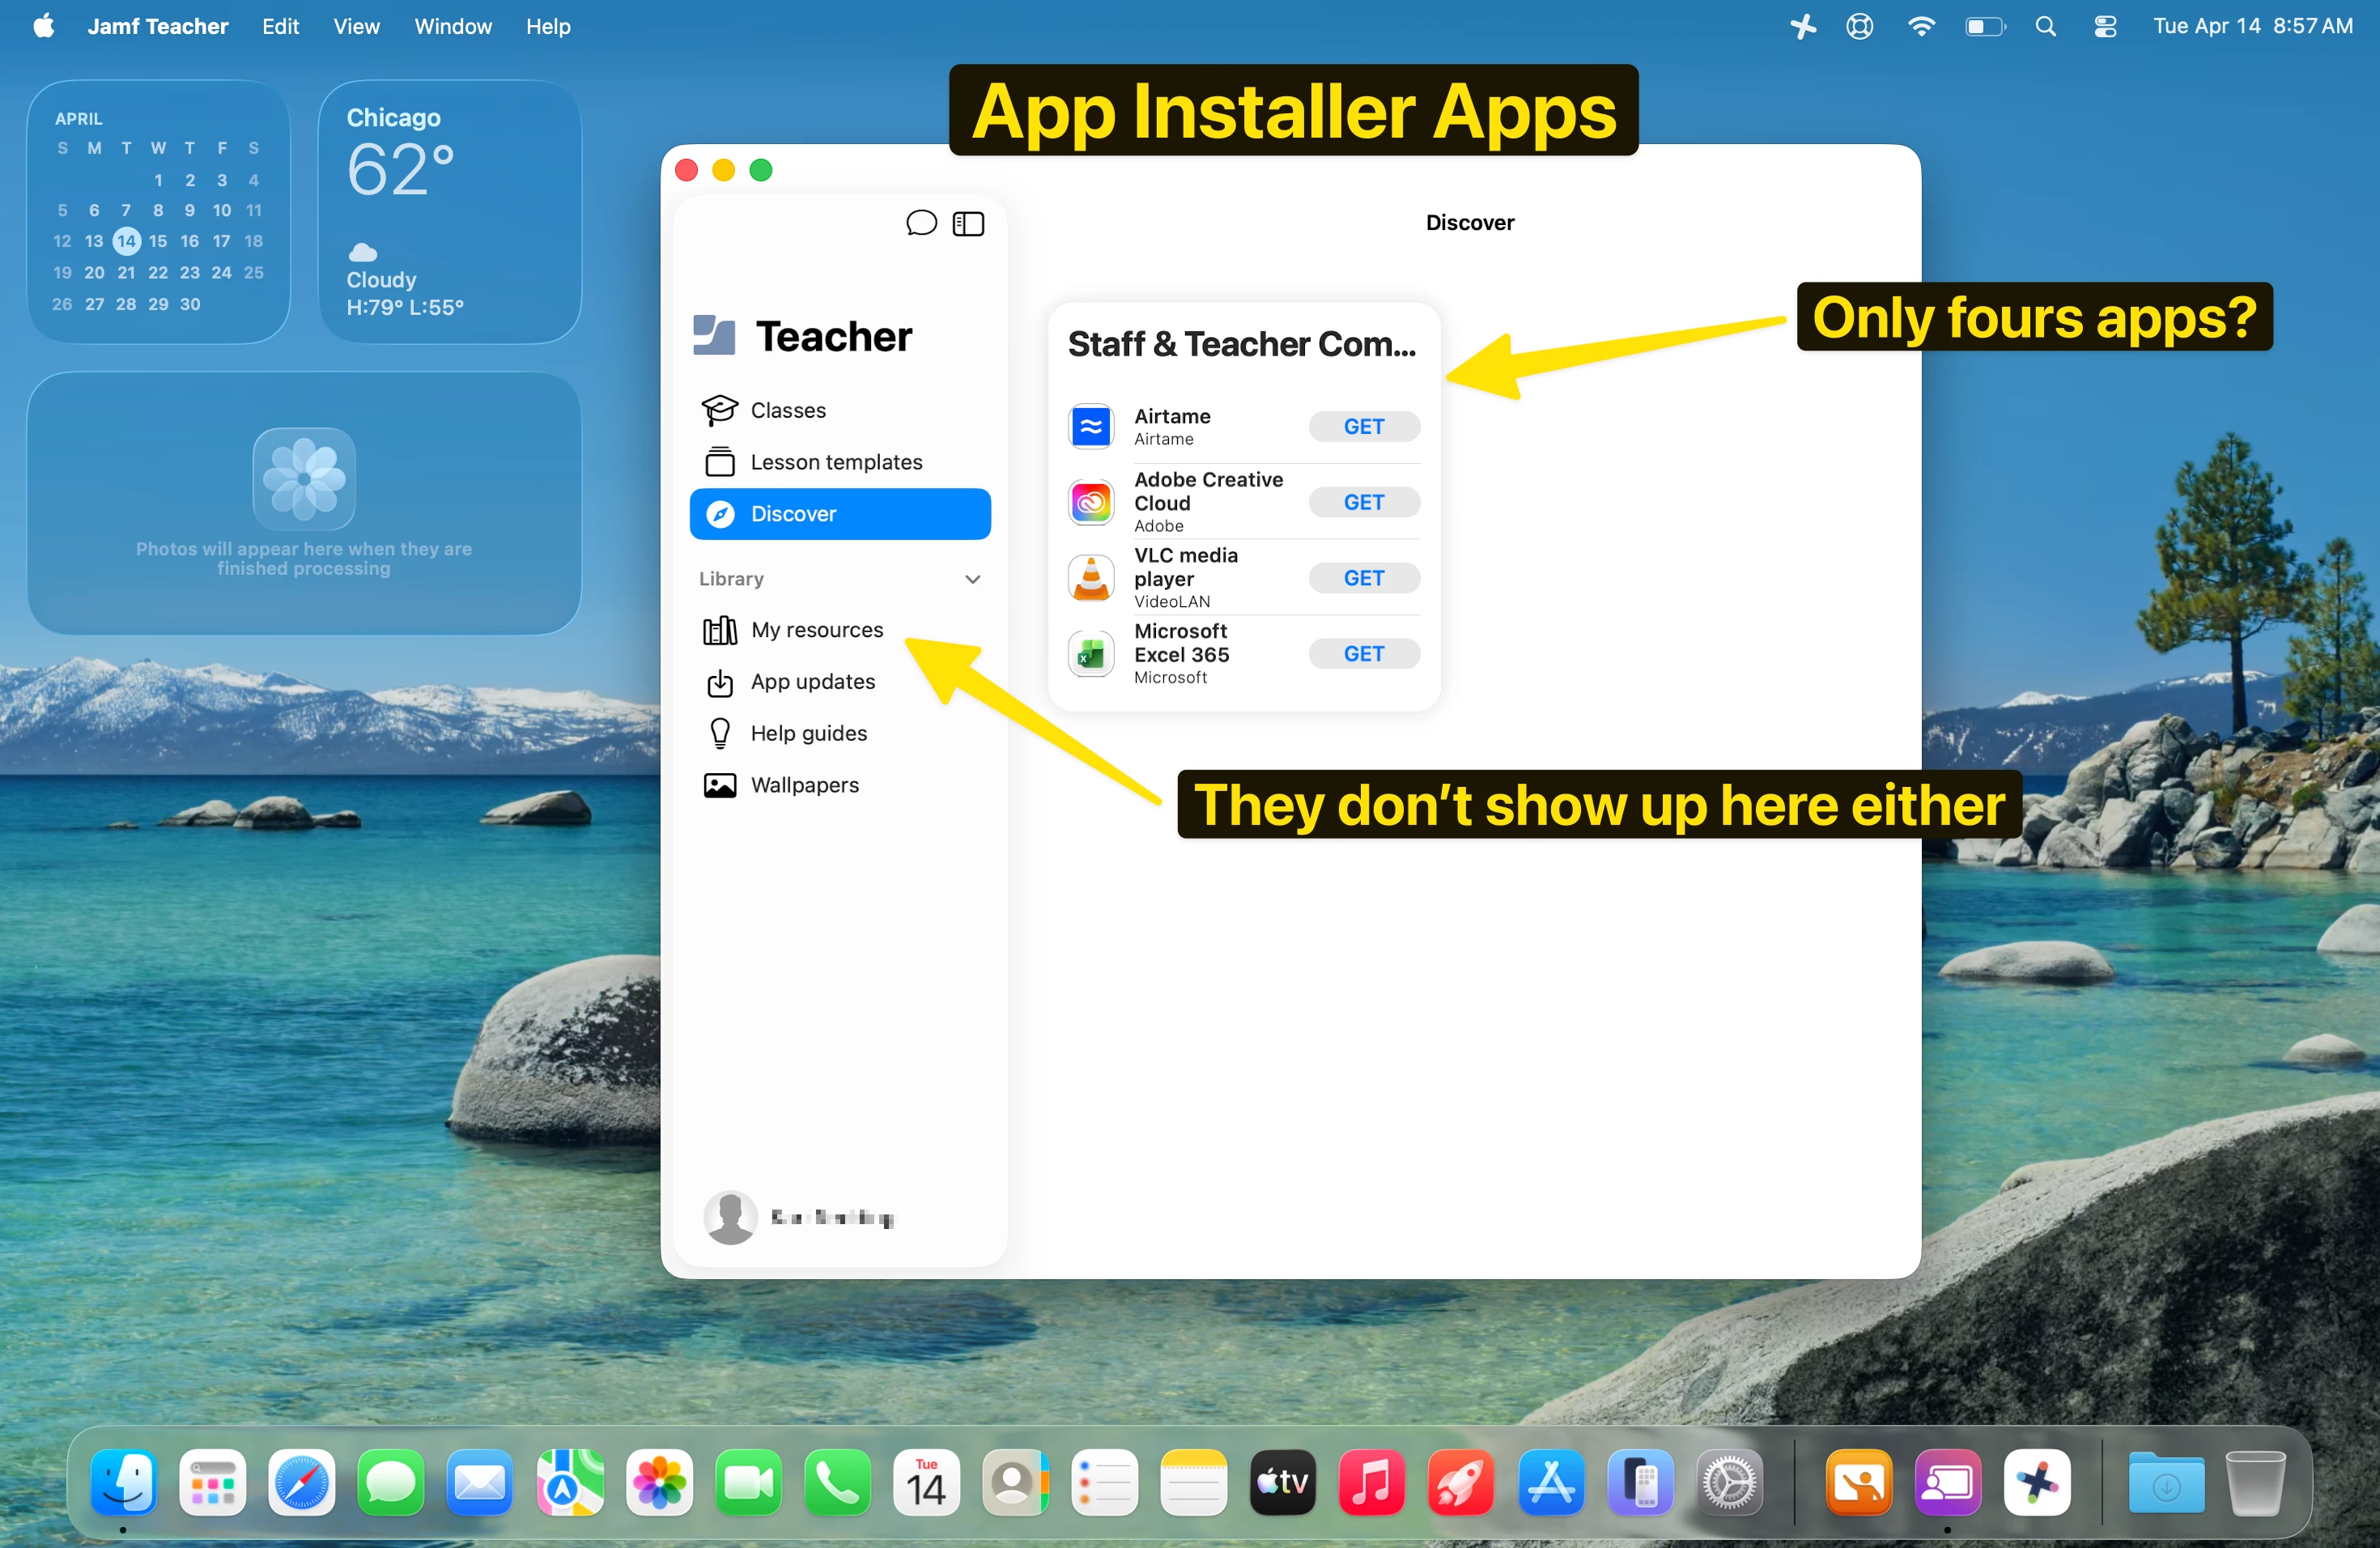Click the VLC media player app icon
The height and width of the screenshot is (1548, 2380).
point(1091,578)
